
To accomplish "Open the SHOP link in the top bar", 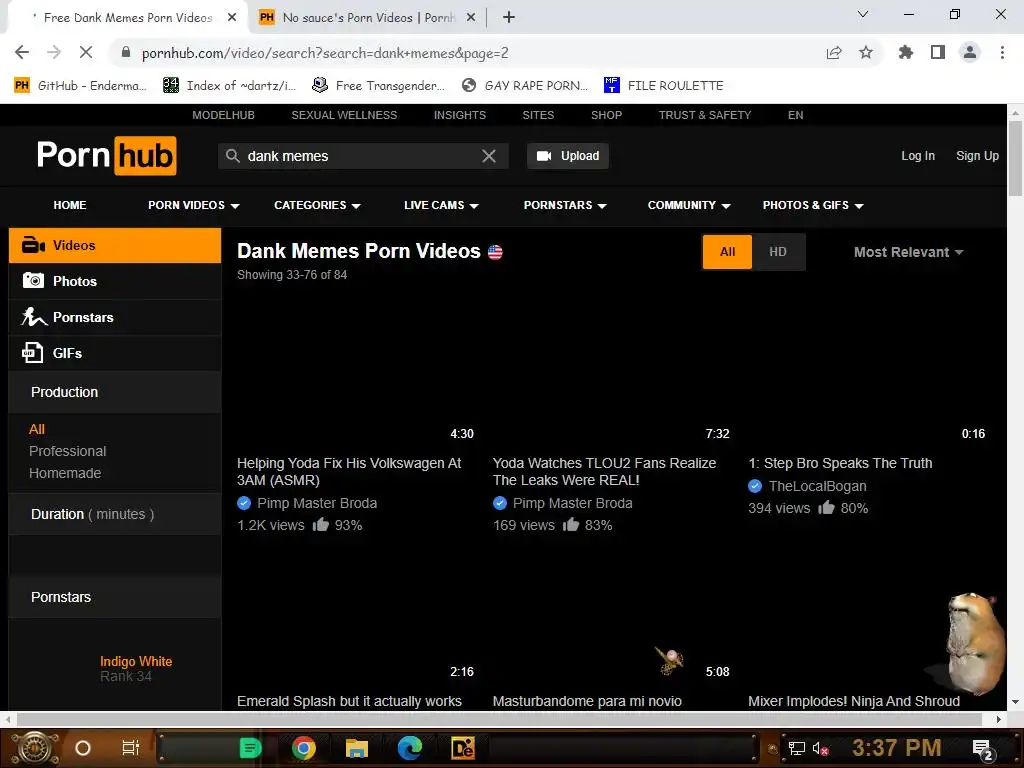I will click(x=606, y=115).
